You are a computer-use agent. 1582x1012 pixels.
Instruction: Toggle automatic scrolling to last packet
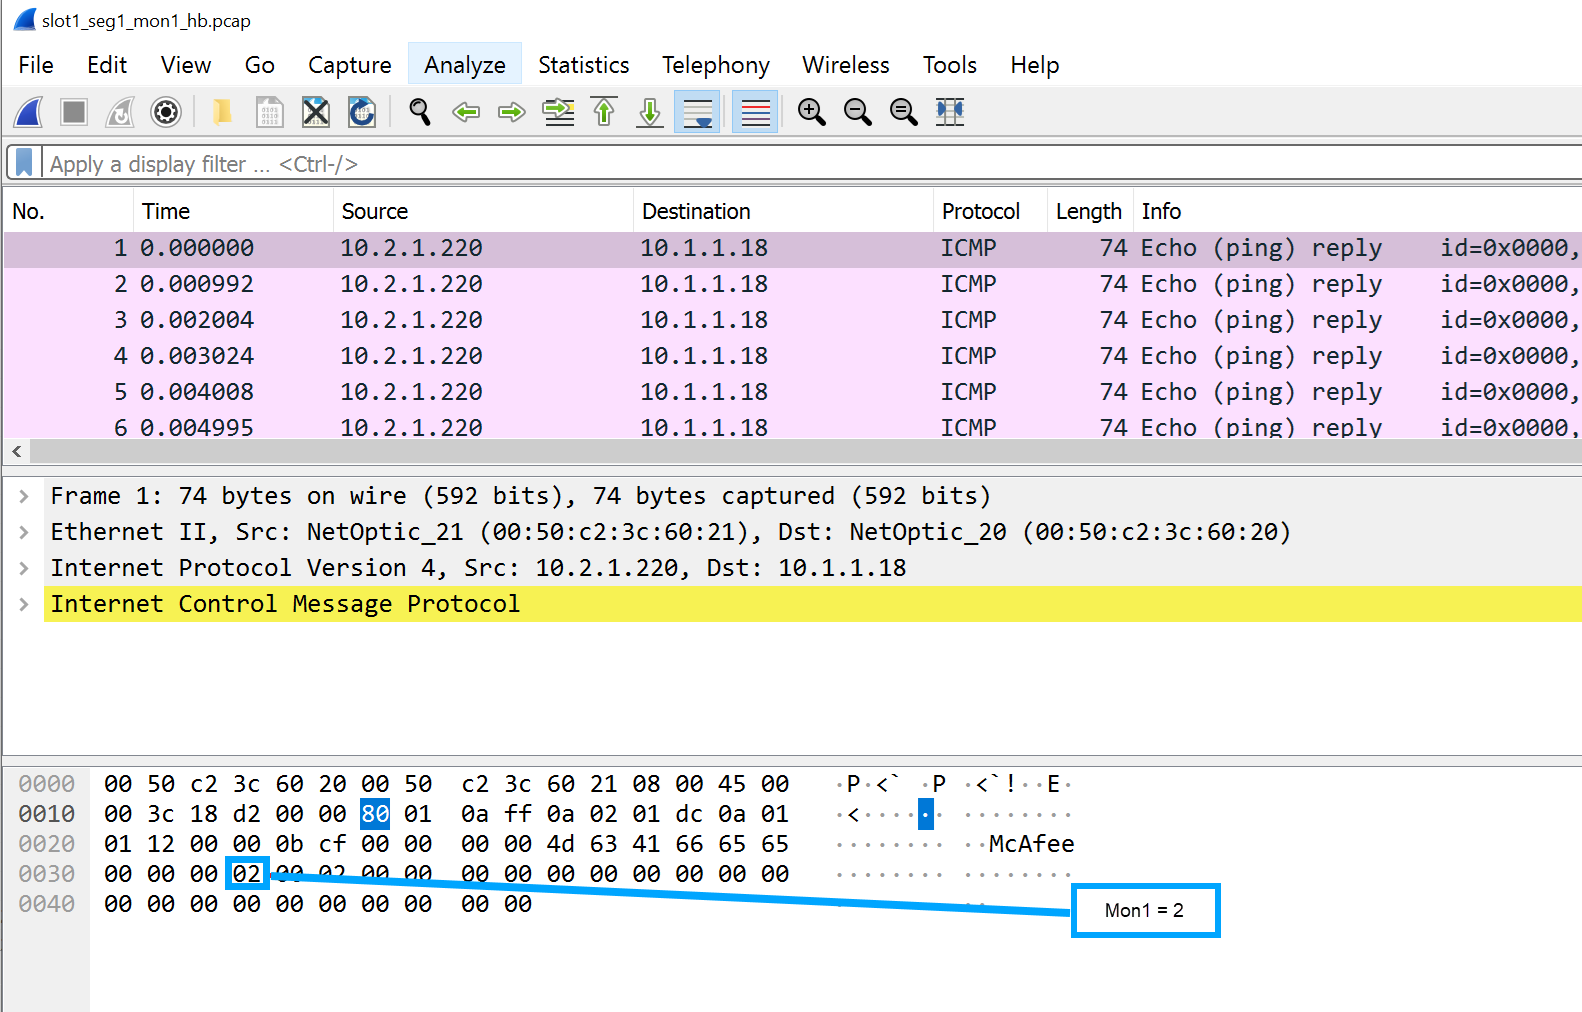[697, 112]
